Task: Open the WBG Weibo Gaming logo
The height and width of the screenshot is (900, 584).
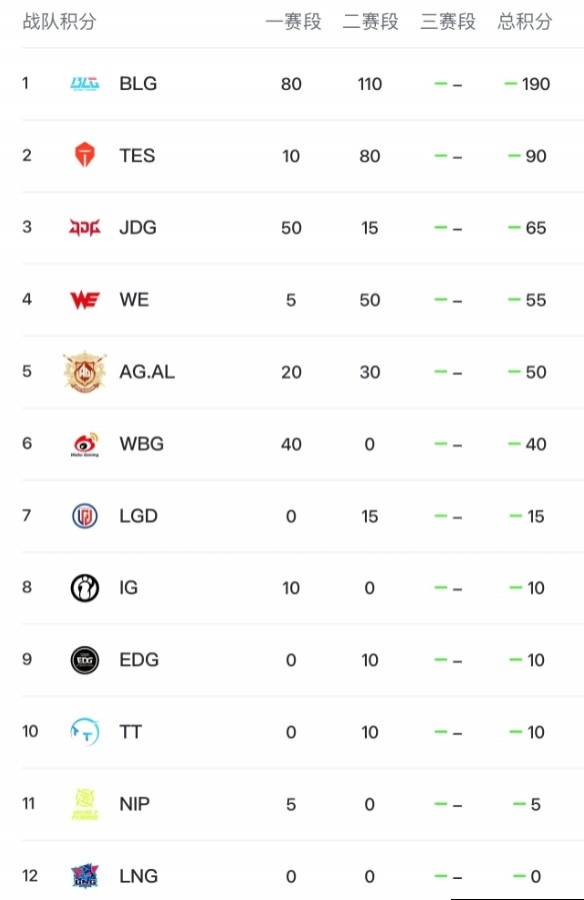Action: pos(85,444)
